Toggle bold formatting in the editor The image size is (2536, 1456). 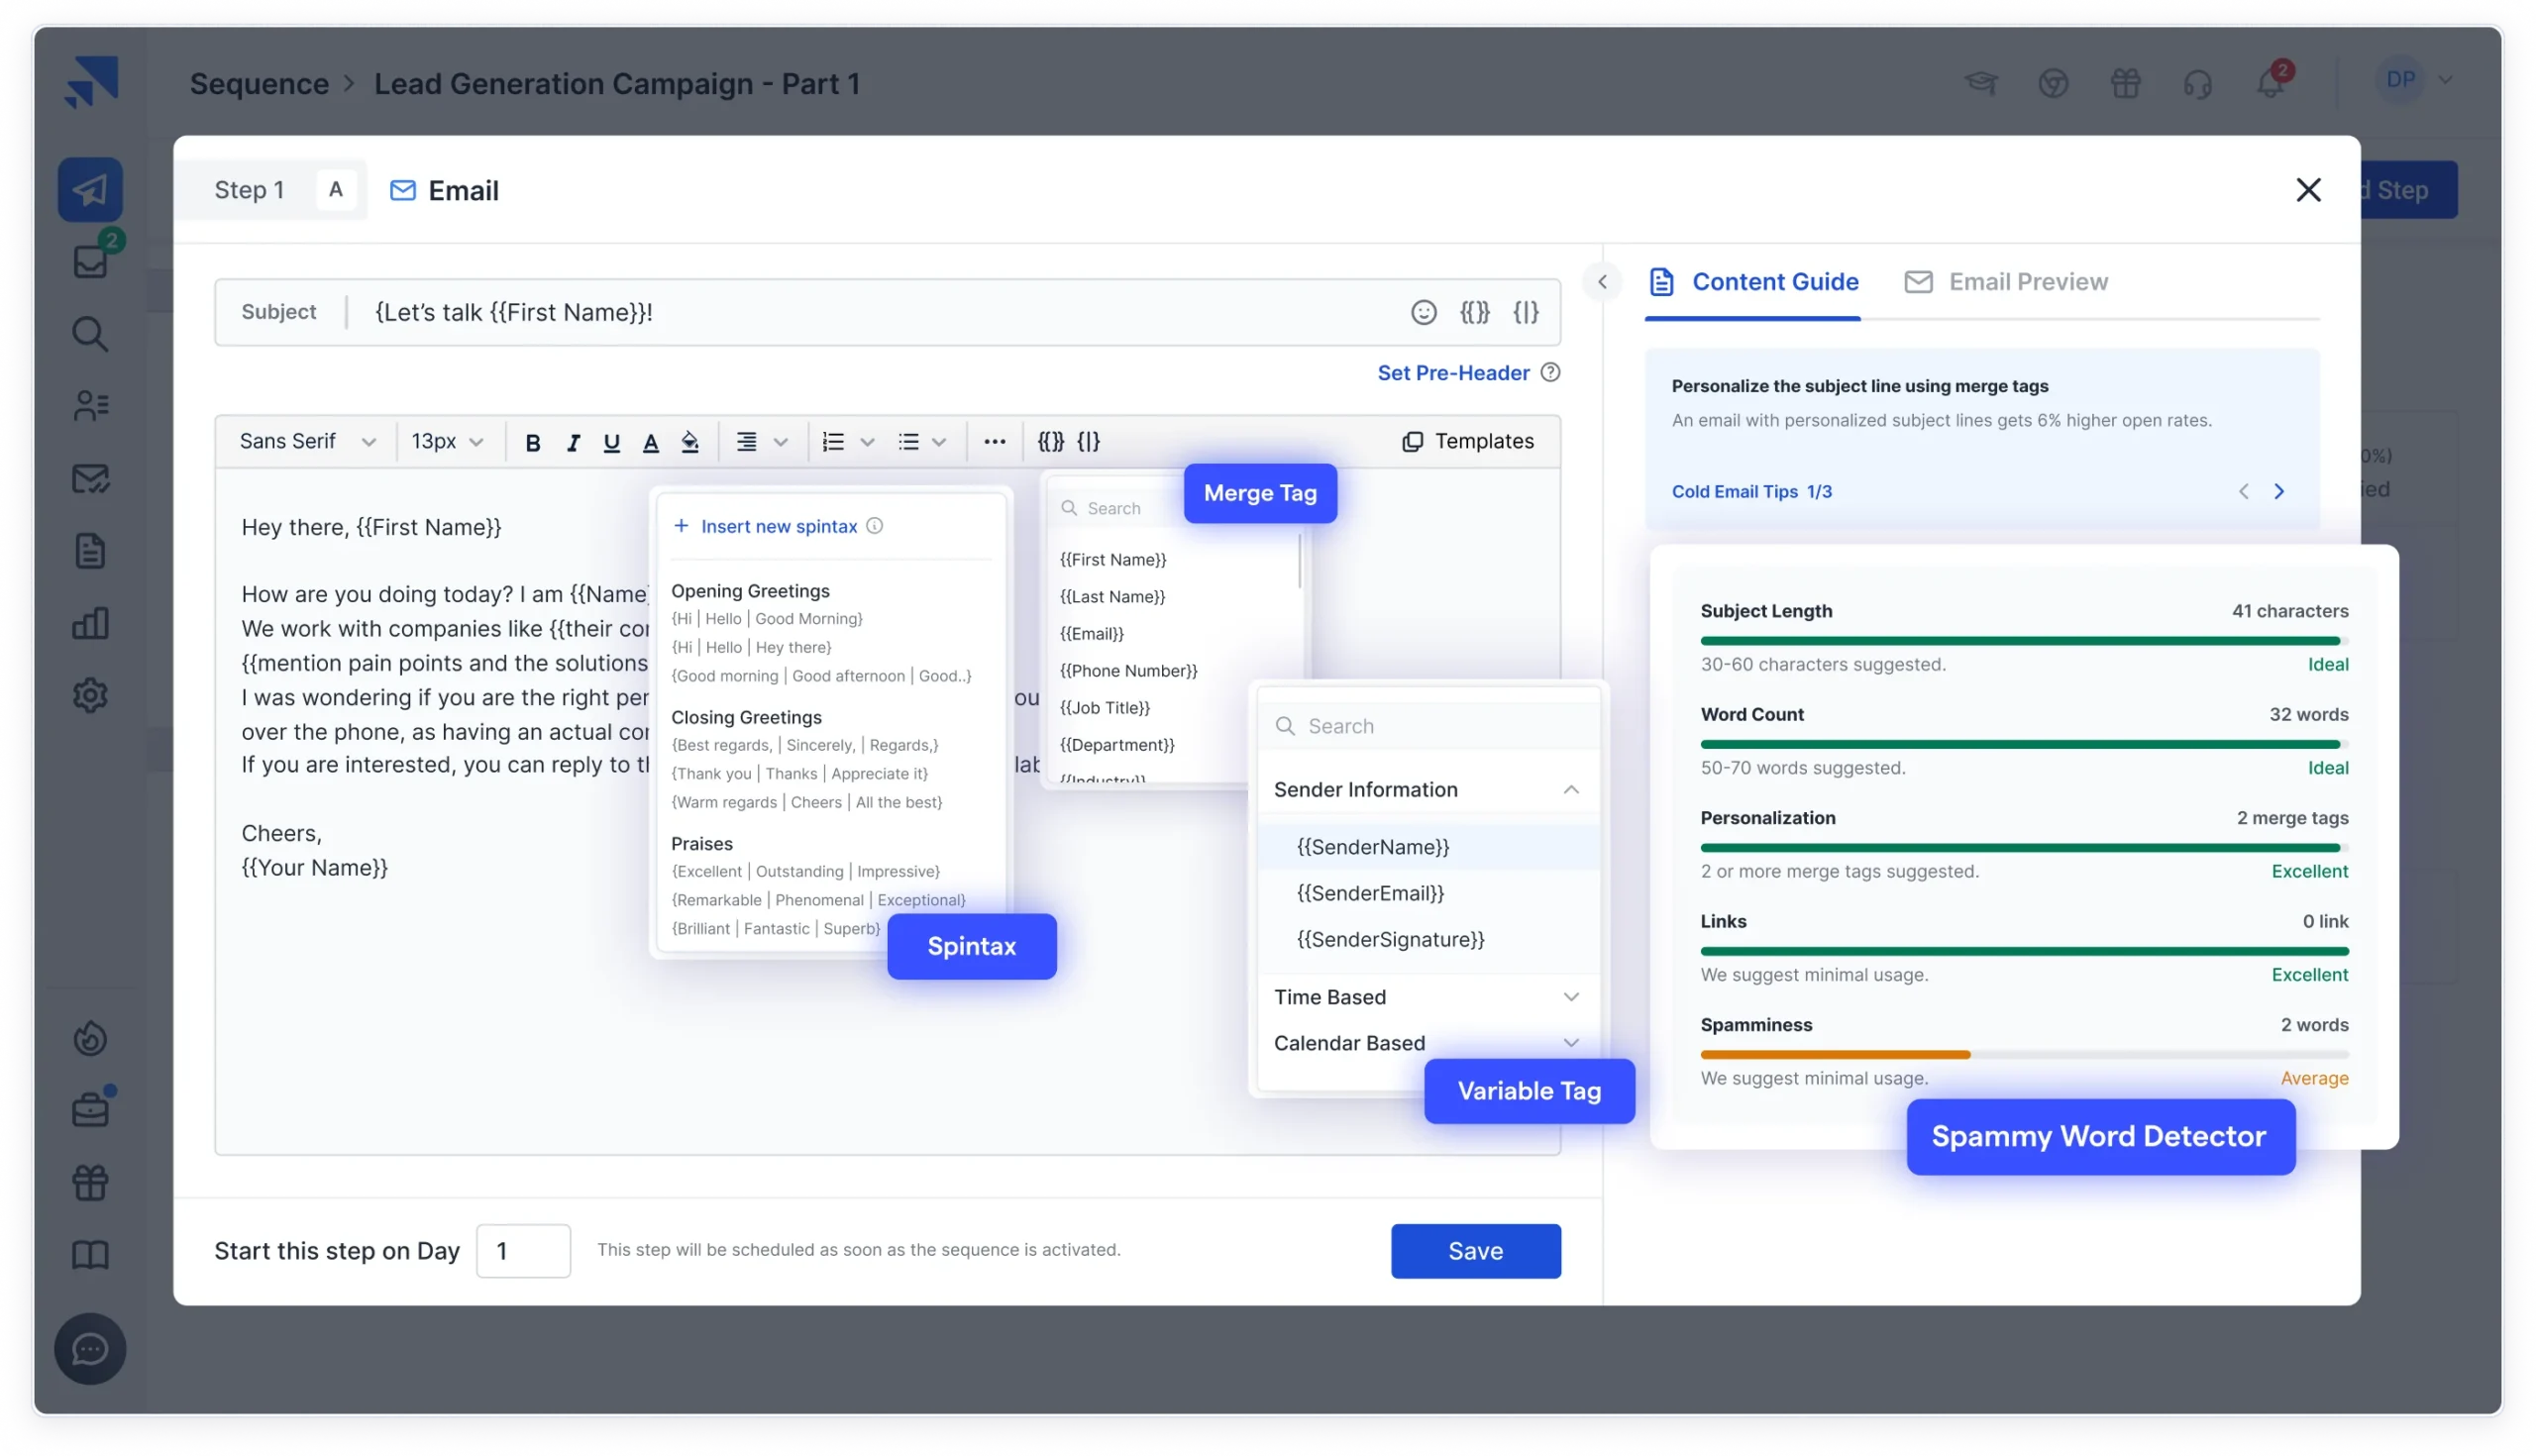point(533,441)
